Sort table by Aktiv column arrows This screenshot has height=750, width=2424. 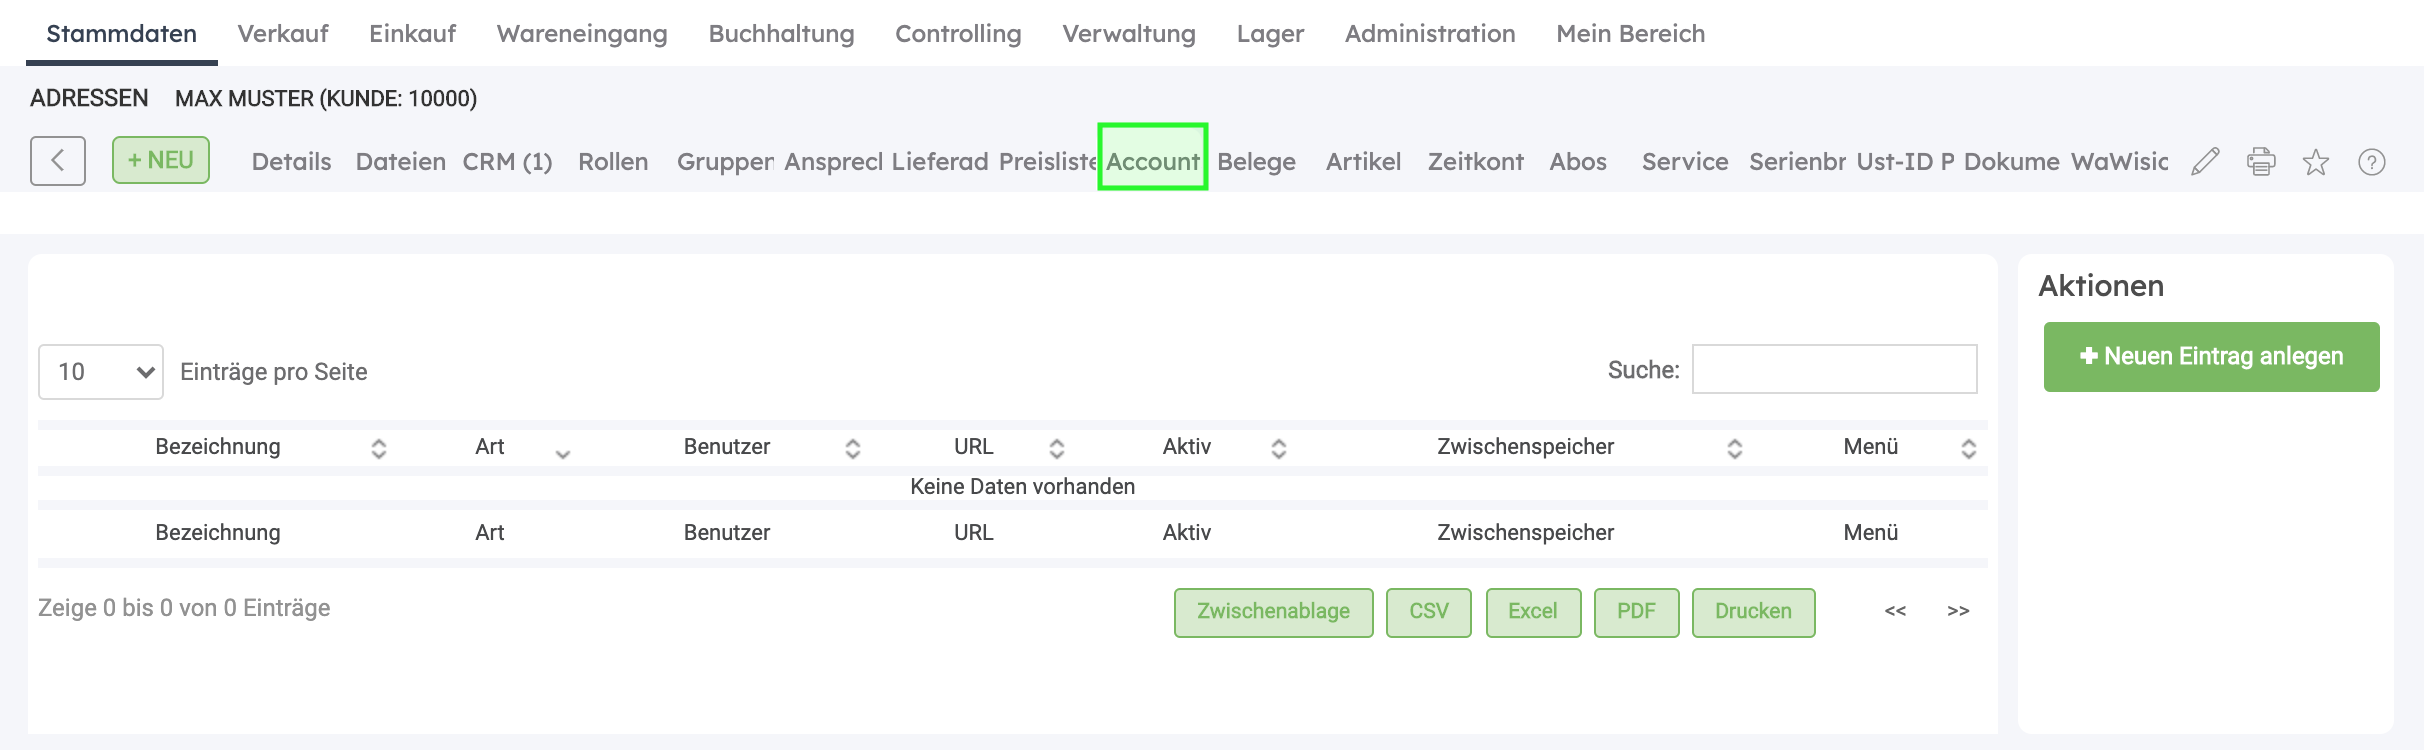1278,448
